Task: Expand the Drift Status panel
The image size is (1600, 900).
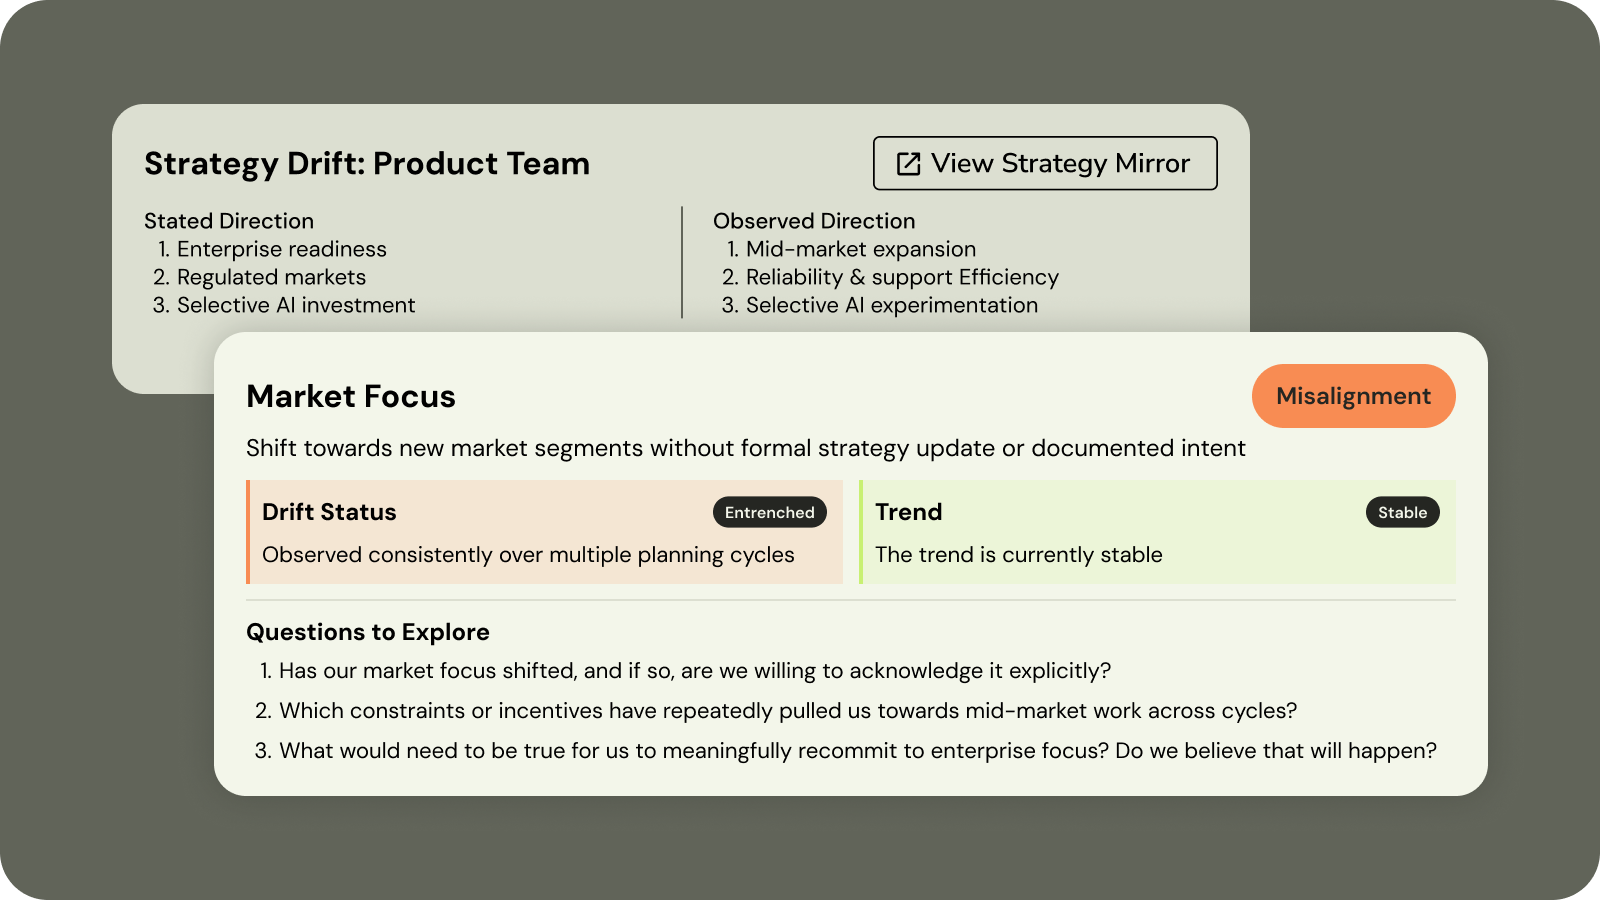Action: (x=545, y=531)
